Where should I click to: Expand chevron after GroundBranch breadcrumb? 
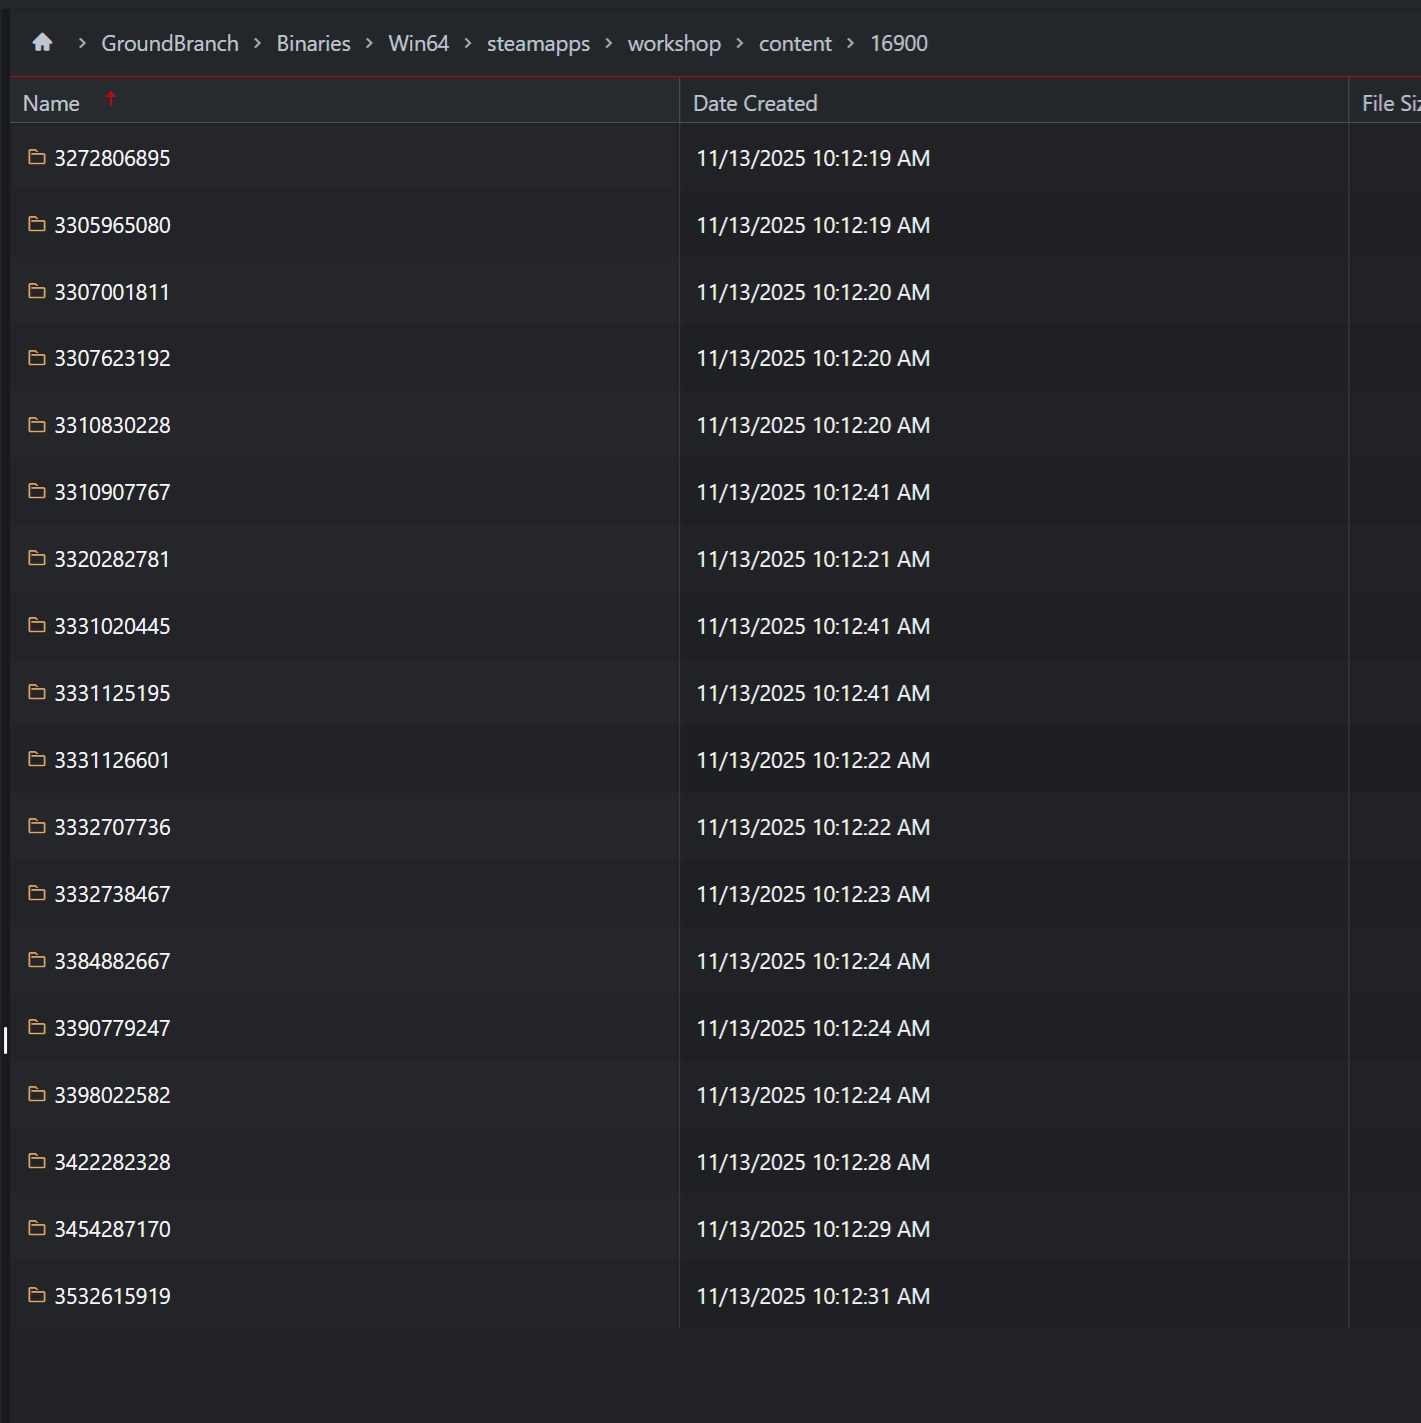(x=258, y=44)
